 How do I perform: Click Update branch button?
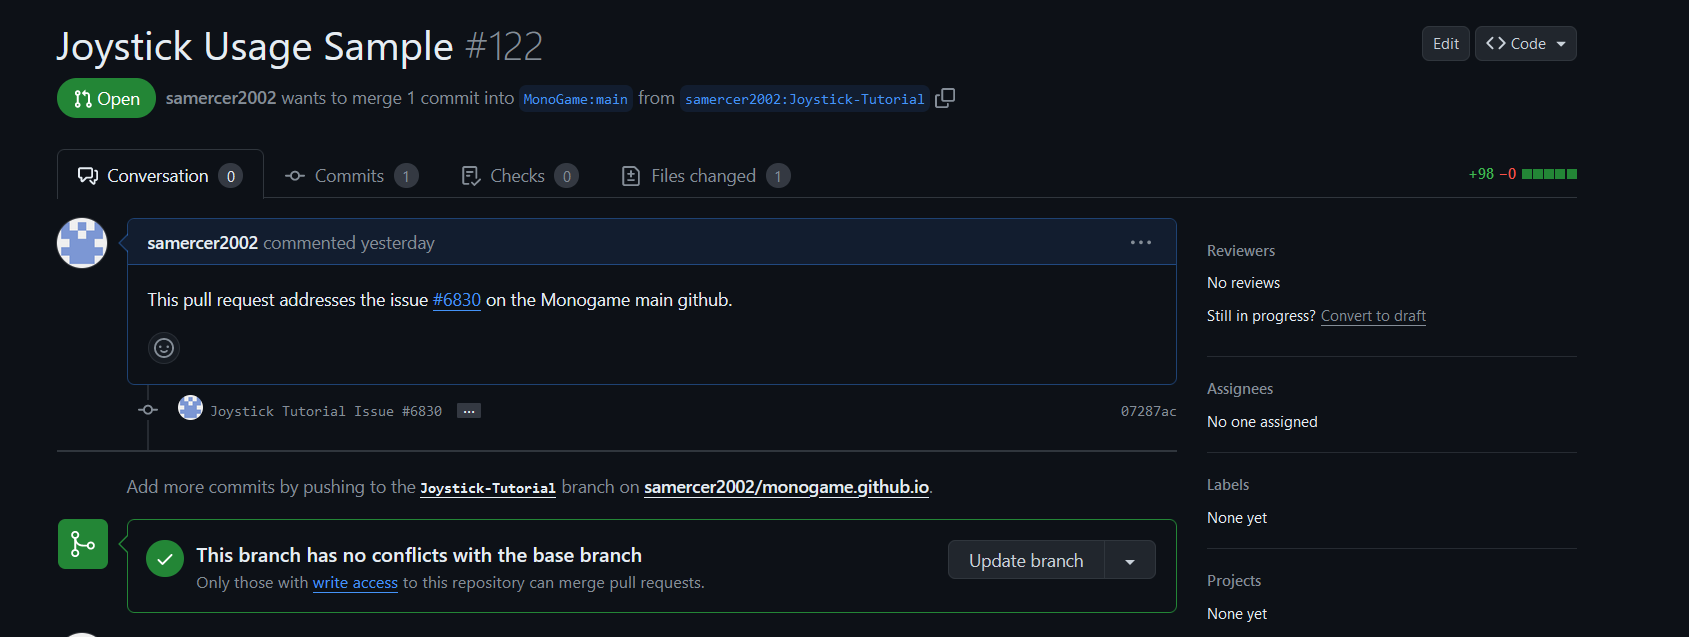[1026, 560]
